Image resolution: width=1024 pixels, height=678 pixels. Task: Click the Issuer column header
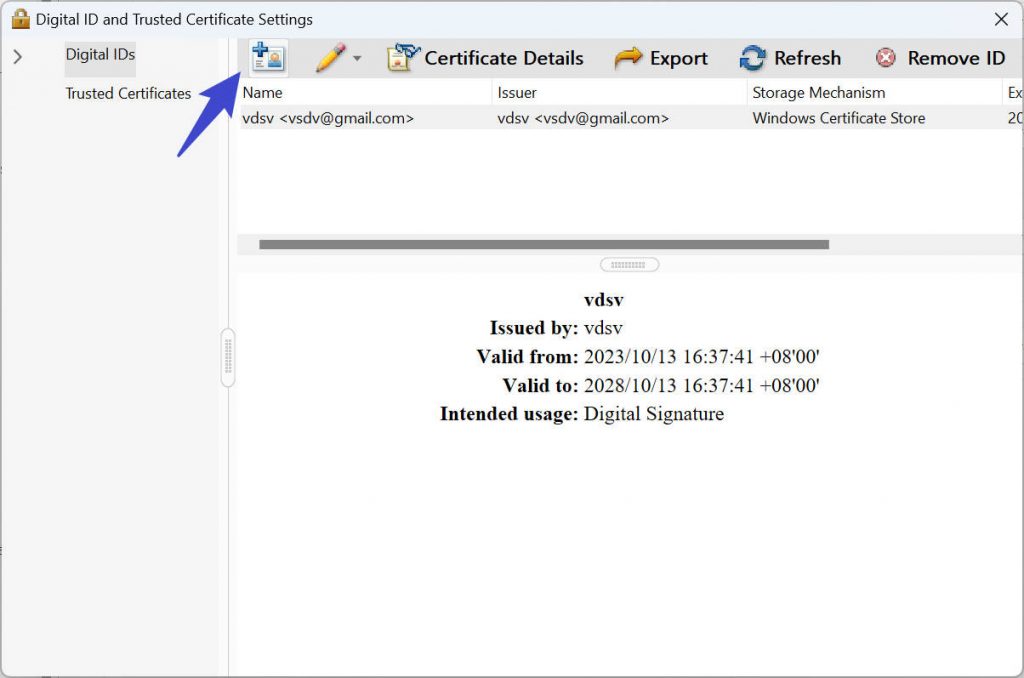click(515, 91)
